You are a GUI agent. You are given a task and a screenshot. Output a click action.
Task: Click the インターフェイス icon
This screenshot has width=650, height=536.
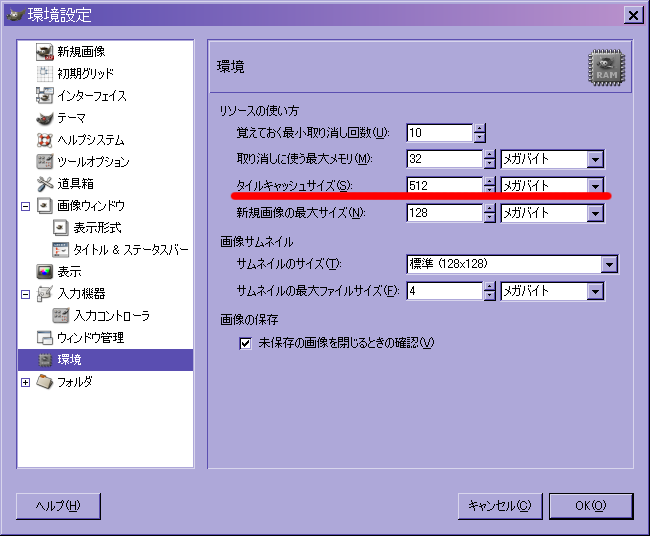[44, 96]
